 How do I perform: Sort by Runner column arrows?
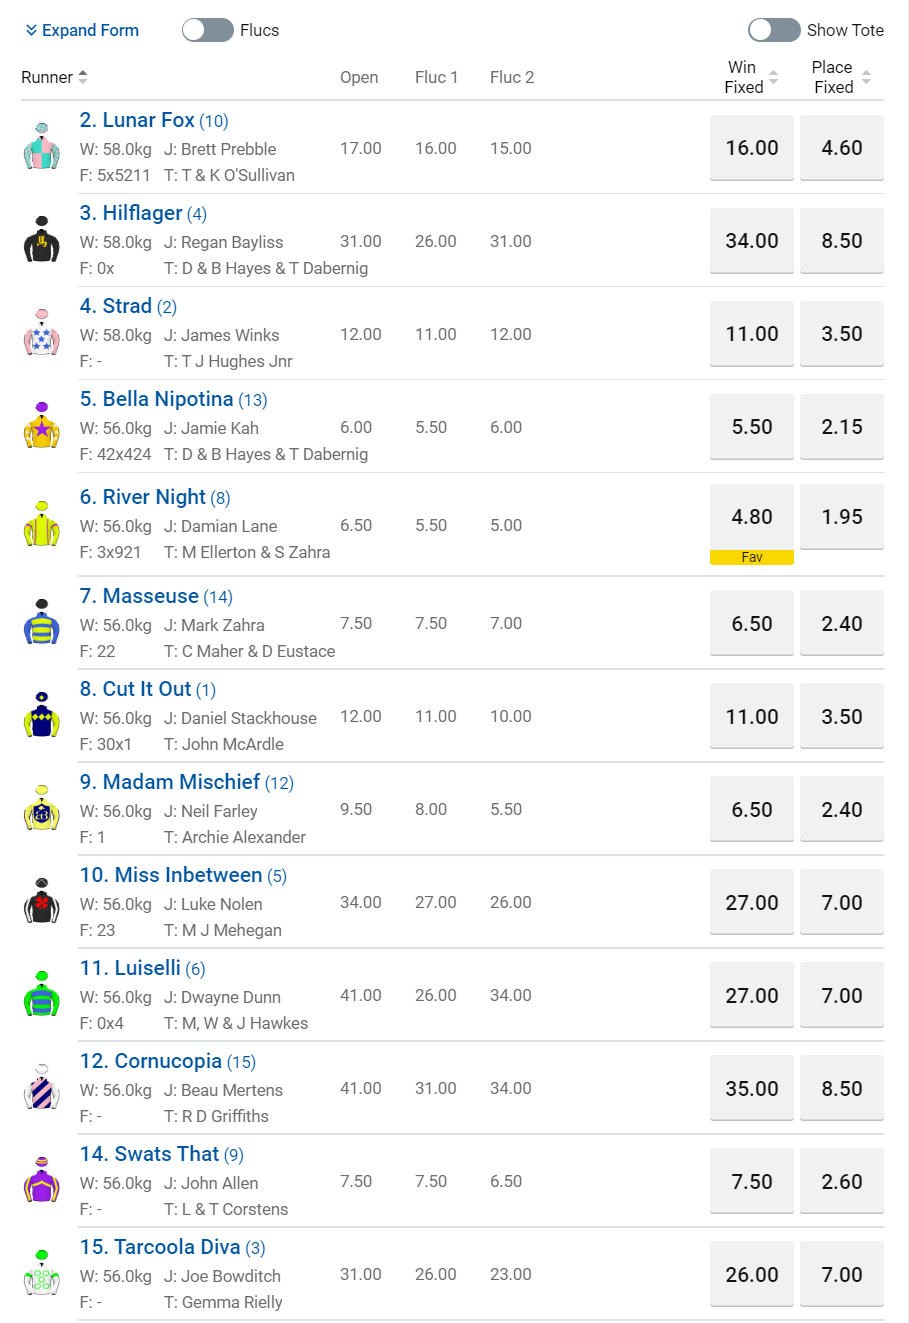point(83,77)
